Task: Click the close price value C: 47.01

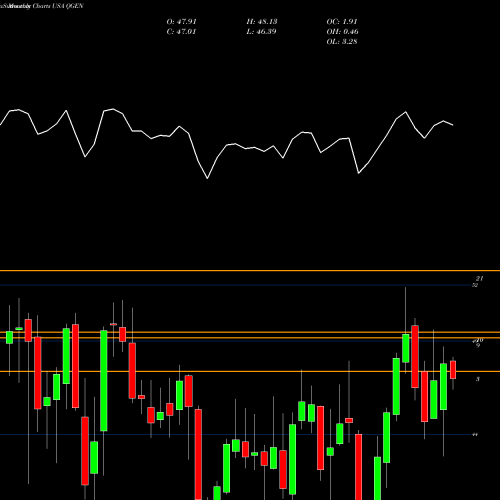Action: tap(181, 32)
